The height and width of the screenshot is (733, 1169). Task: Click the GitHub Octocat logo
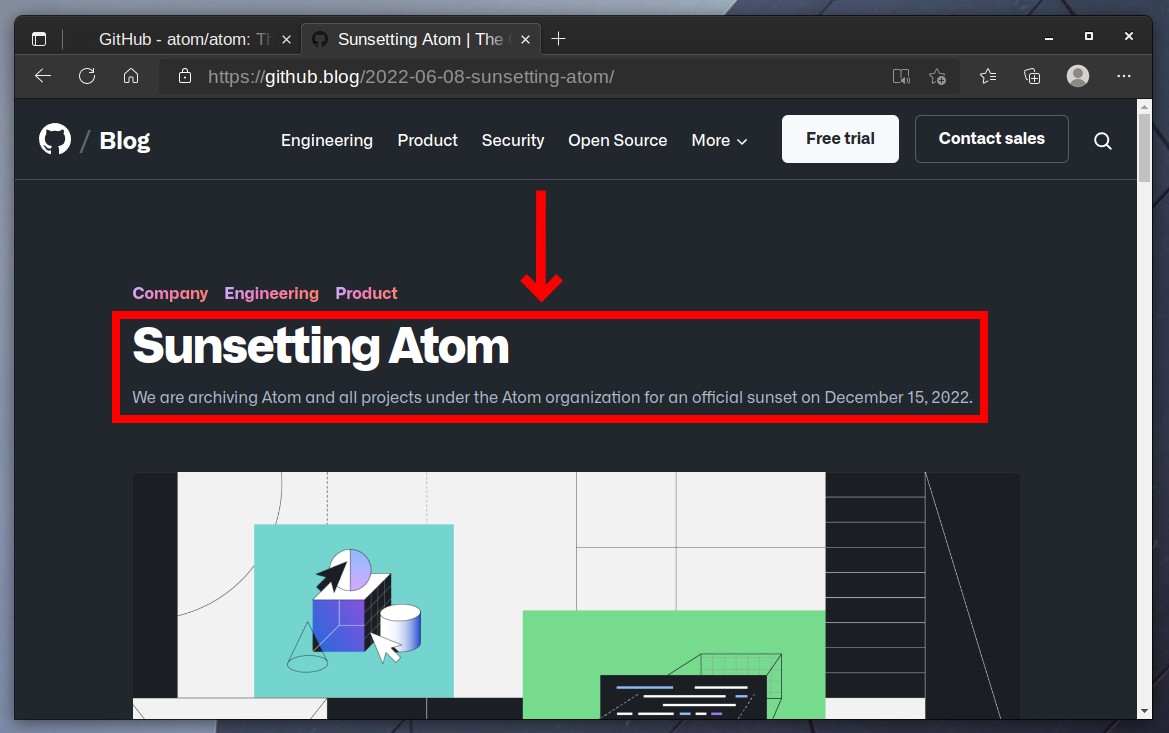tap(54, 139)
